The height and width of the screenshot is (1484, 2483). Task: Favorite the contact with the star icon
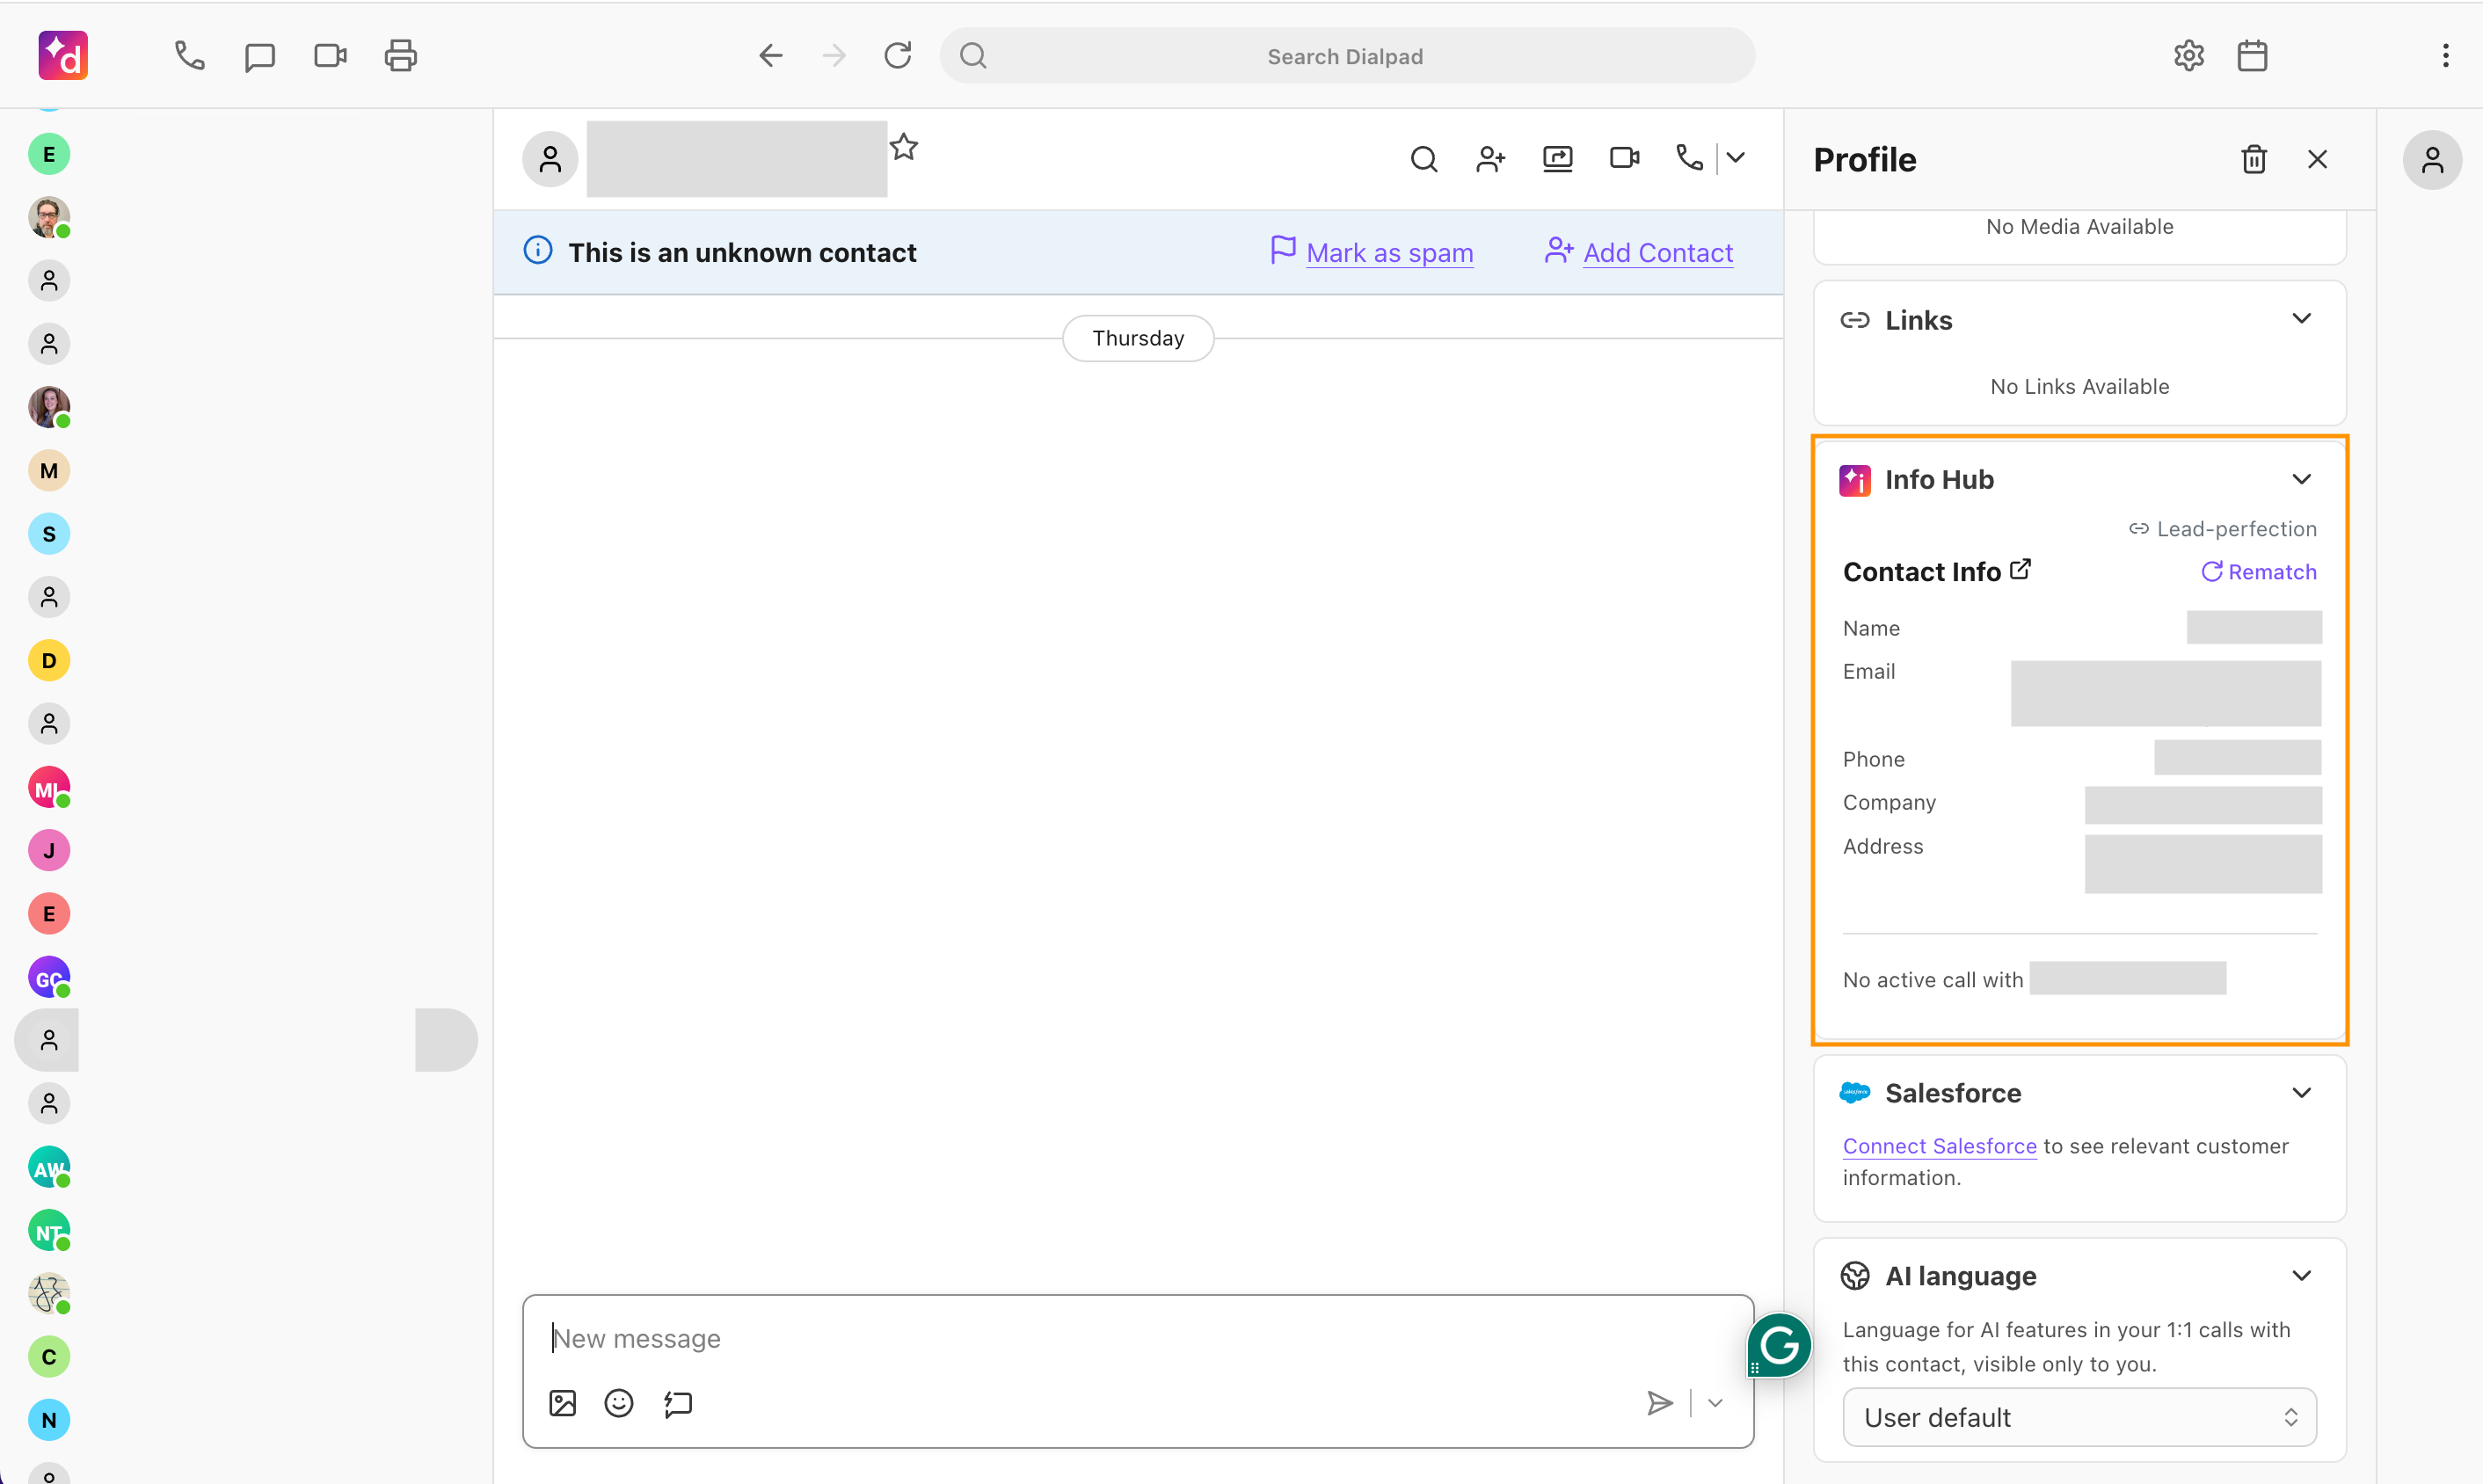(904, 147)
